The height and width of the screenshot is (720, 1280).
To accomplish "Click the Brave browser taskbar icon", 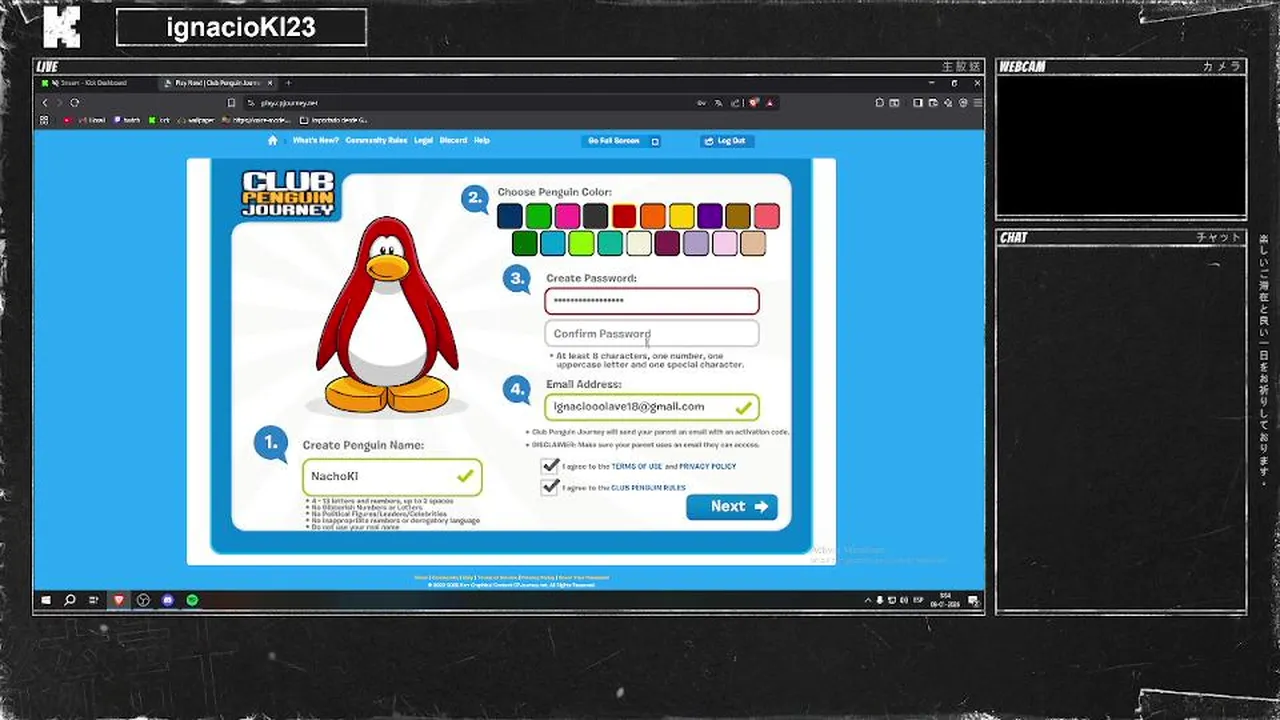I will (119, 600).
